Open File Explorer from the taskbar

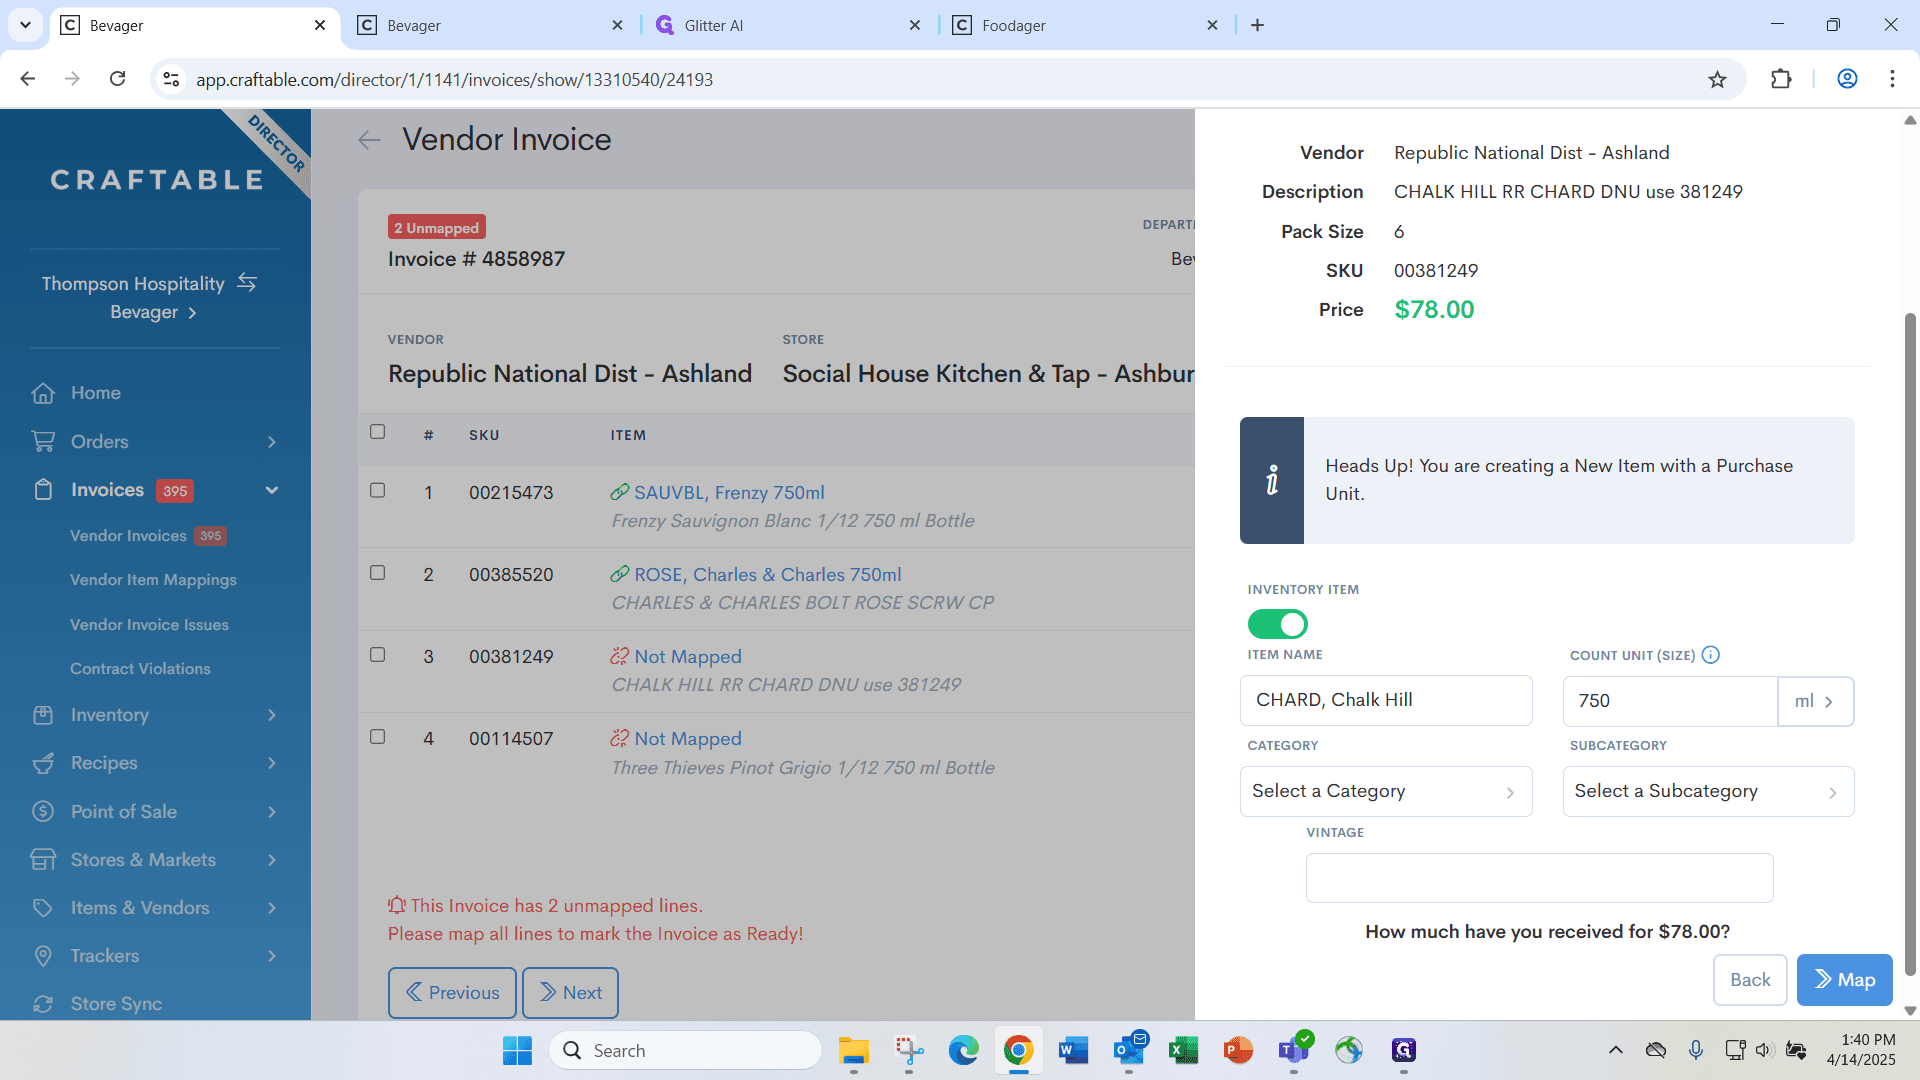point(853,1051)
